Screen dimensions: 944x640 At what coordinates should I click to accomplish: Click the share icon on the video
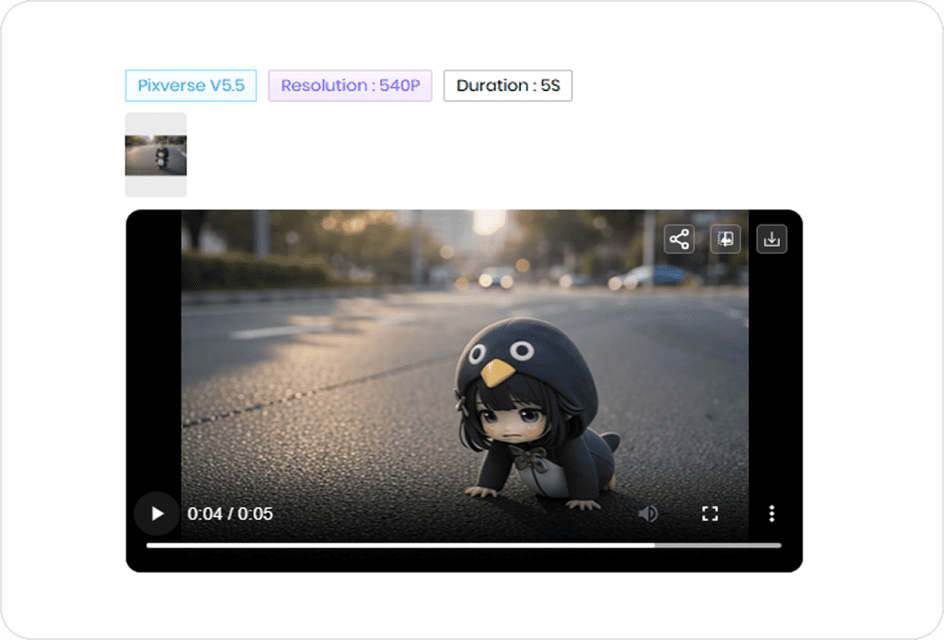point(679,239)
